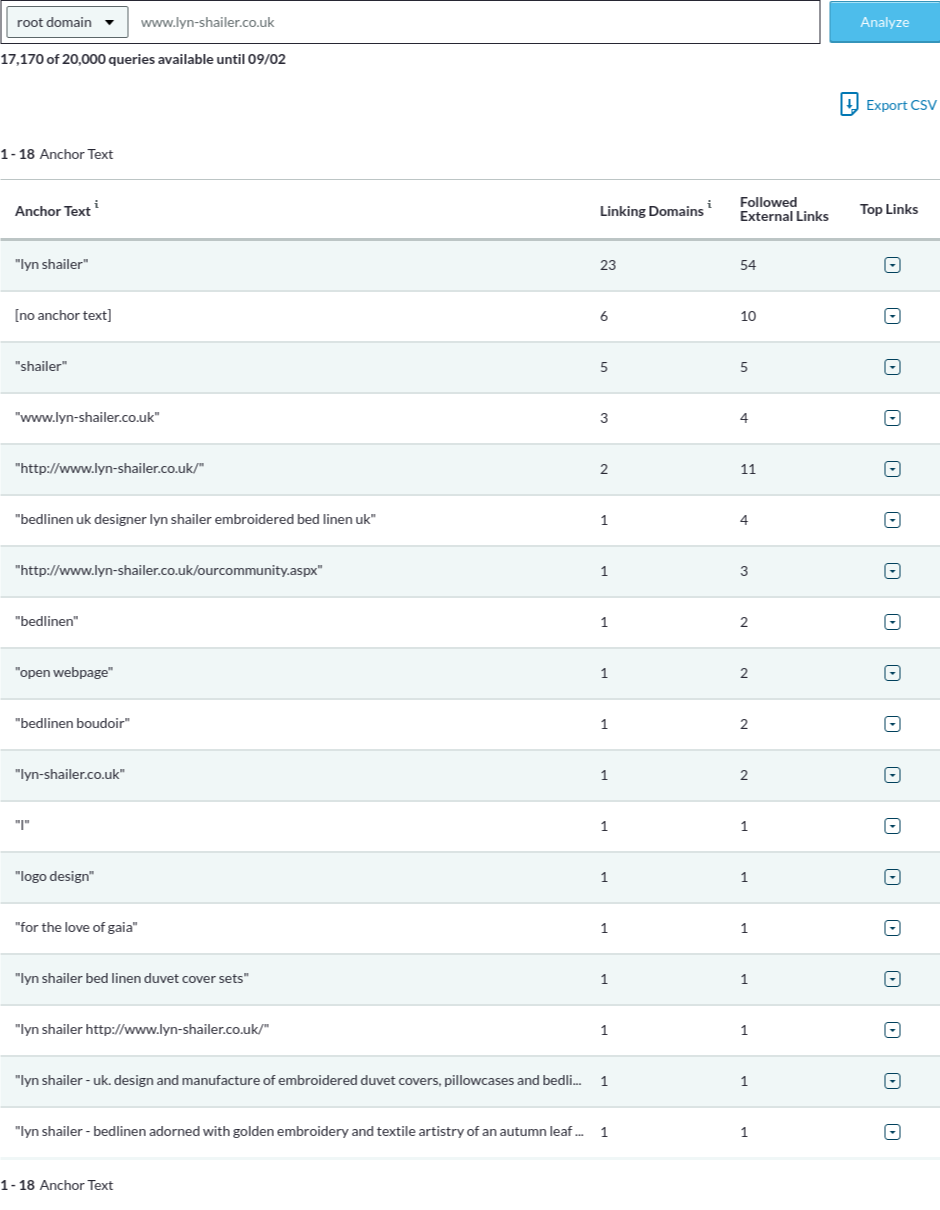Click the Anchor Text column header

pos(52,211)
